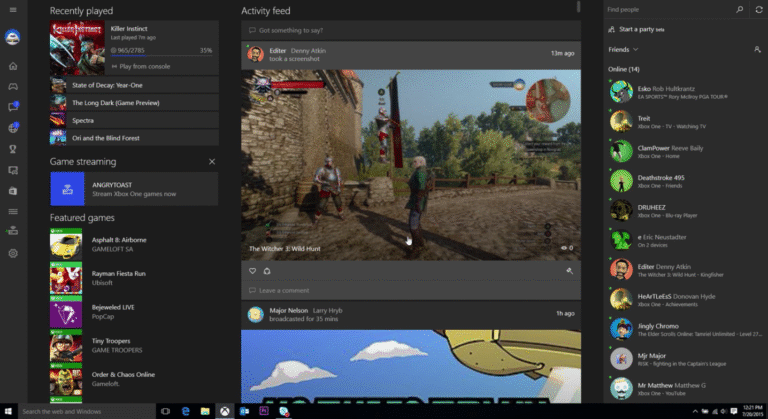Launch Edge from the taskbar
The height and width of the screenshot is (419, 768).
pyautogui.click(x=186, y=411)
